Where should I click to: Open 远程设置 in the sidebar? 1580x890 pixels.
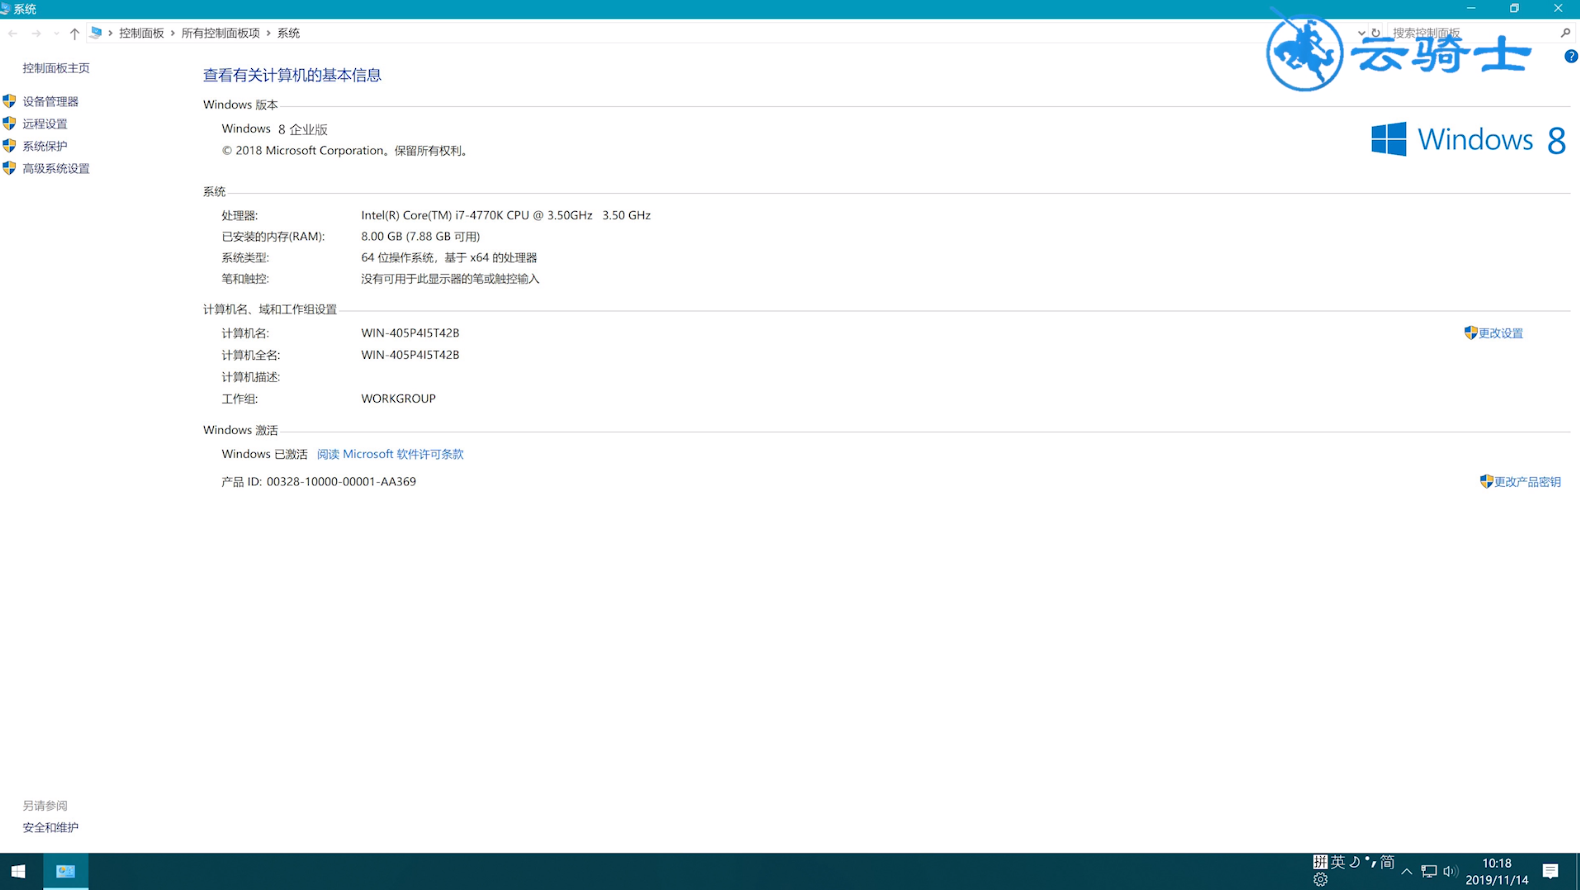(x=45, y=124)
